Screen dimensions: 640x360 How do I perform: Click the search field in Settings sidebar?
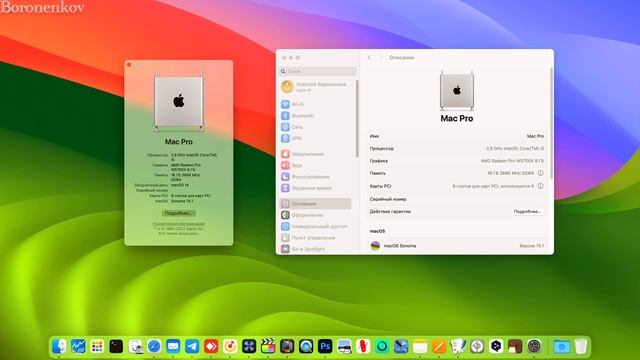pyautogui.click(x=318, y=71)
